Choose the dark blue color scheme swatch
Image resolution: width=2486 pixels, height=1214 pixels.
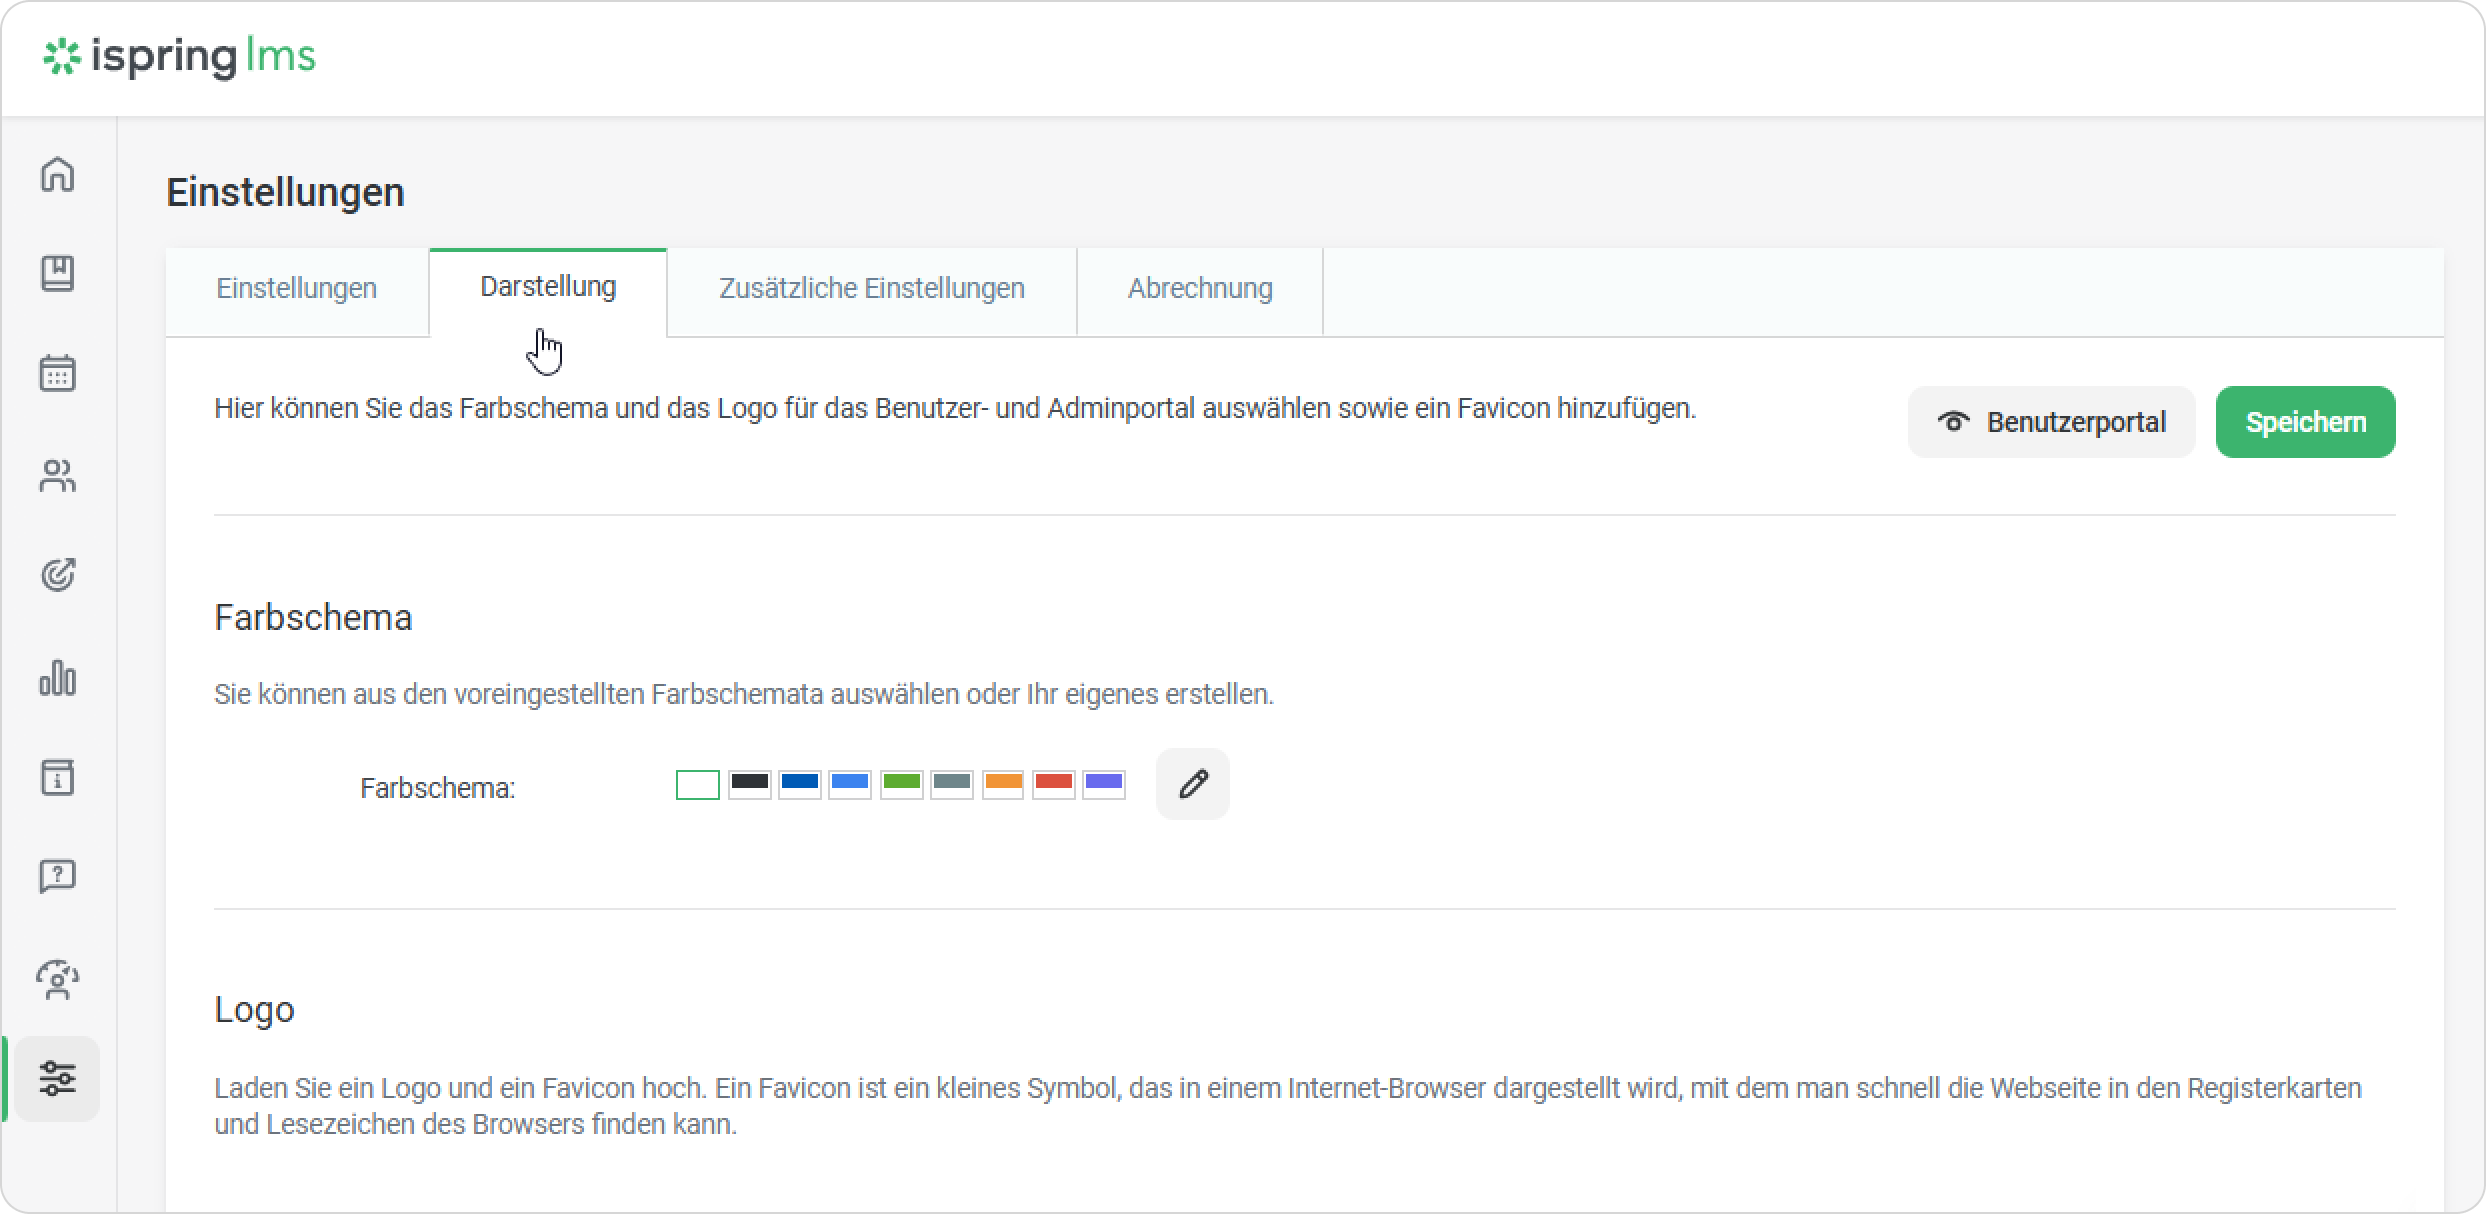click(800, 784)
